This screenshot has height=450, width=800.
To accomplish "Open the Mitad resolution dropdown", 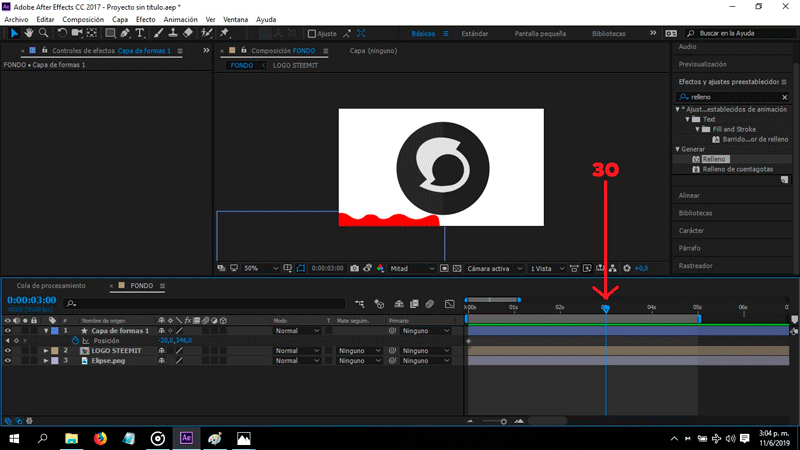I will click(412, 268).
